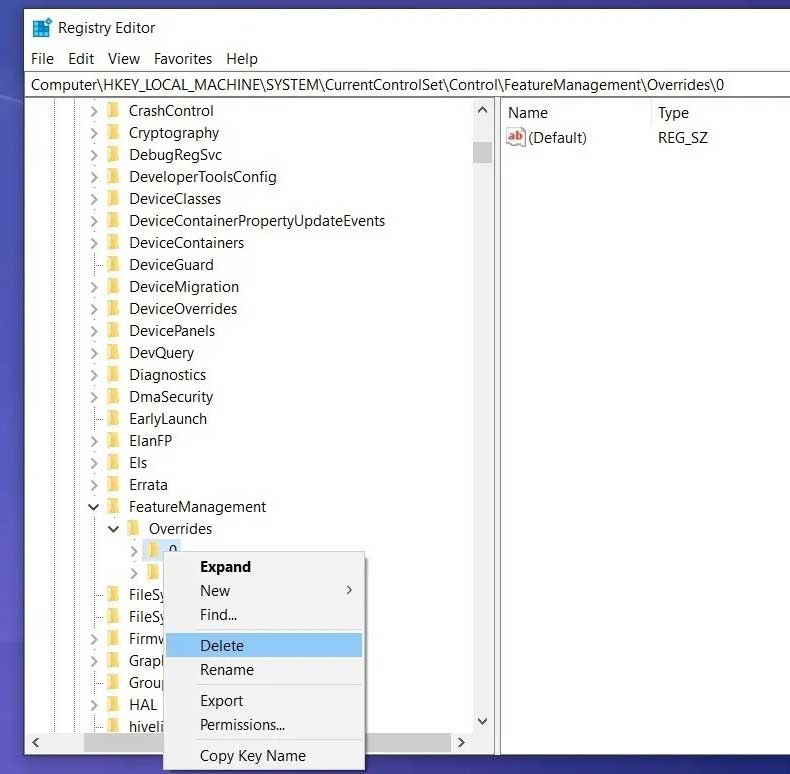Select the Diagnostics folder icon
This screenshot has height=774, width=790.
[x=114, y=374]
